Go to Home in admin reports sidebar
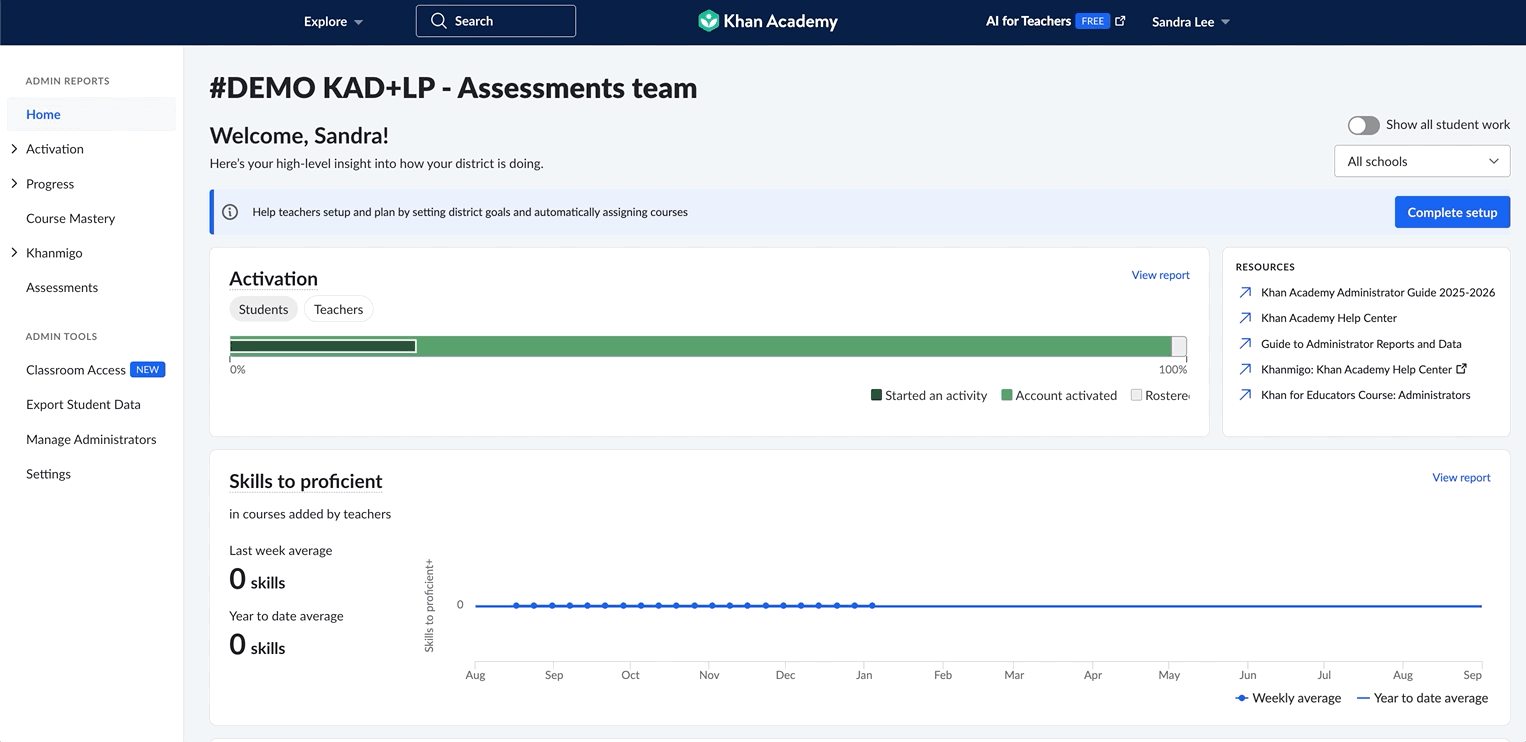Image resolution: width=1526 pixels, height=742 pixels. tap(91, 114)
